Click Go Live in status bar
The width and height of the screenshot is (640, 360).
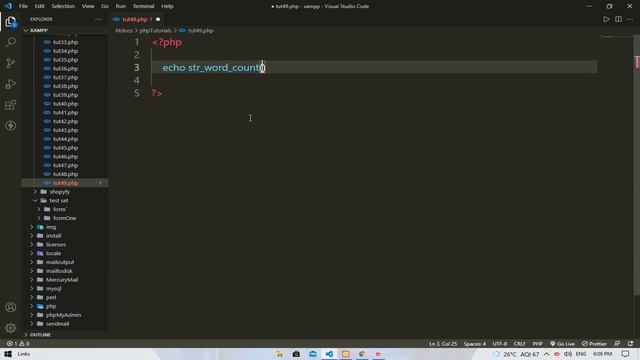[x=562, y=344]
